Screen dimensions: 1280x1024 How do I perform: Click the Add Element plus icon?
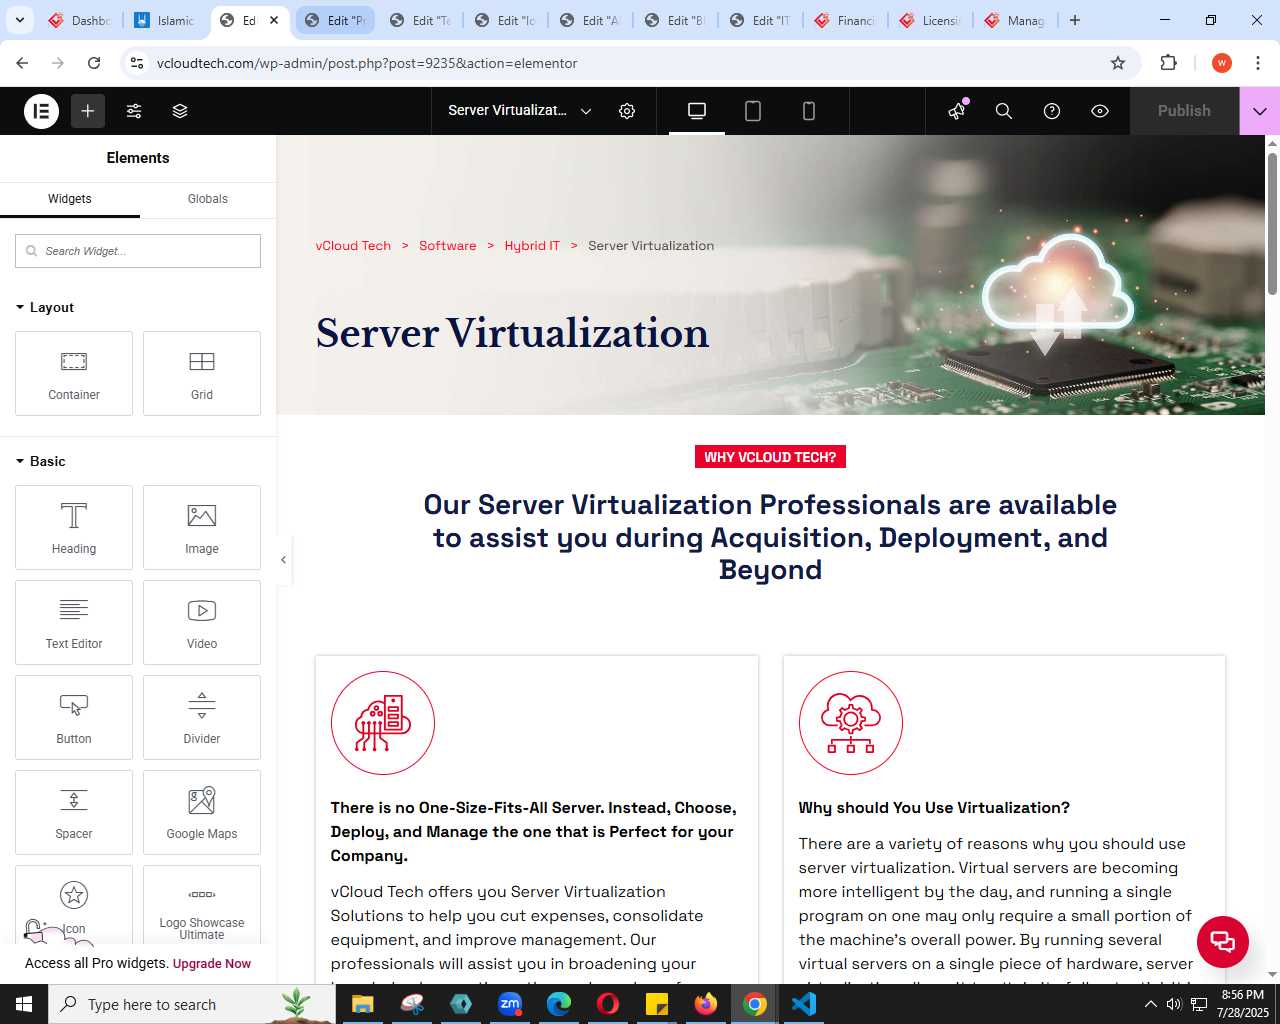click(88, 111)
